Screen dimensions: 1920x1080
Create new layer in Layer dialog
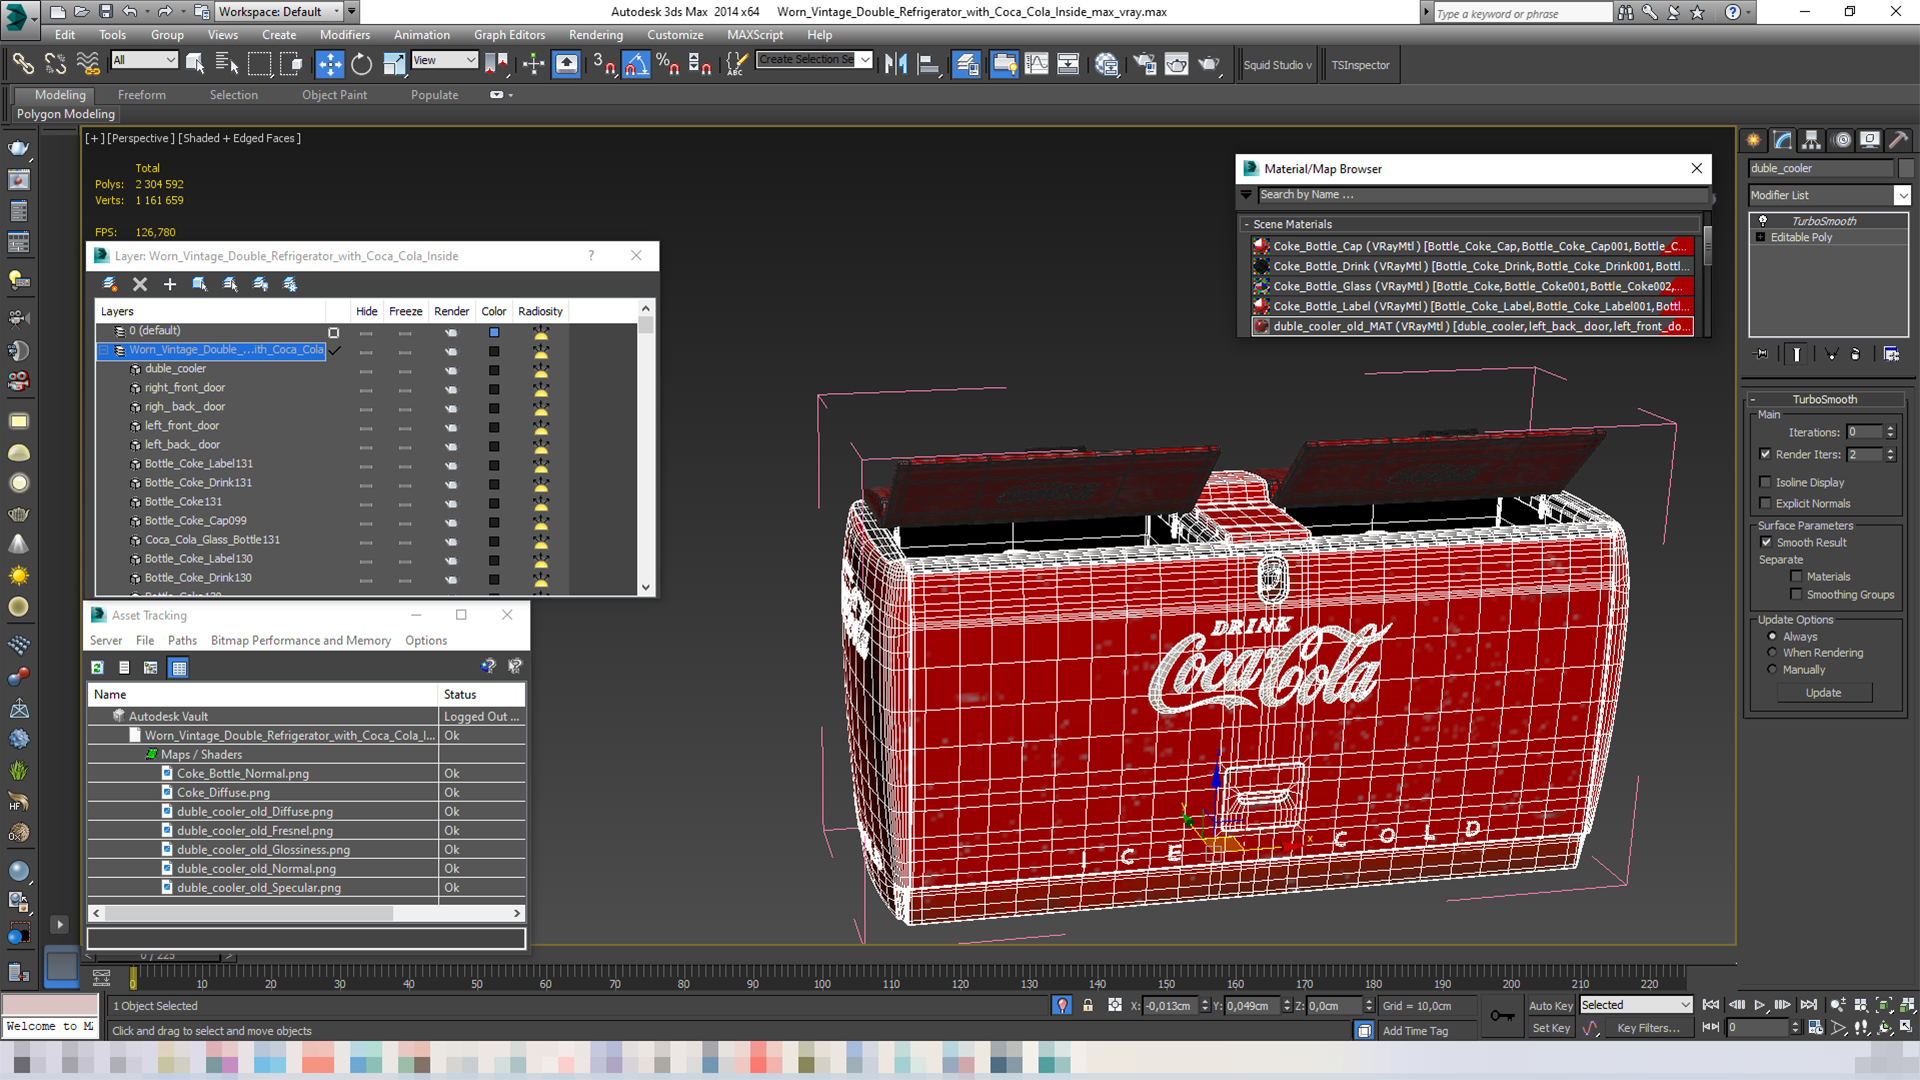tap(110, 285)
